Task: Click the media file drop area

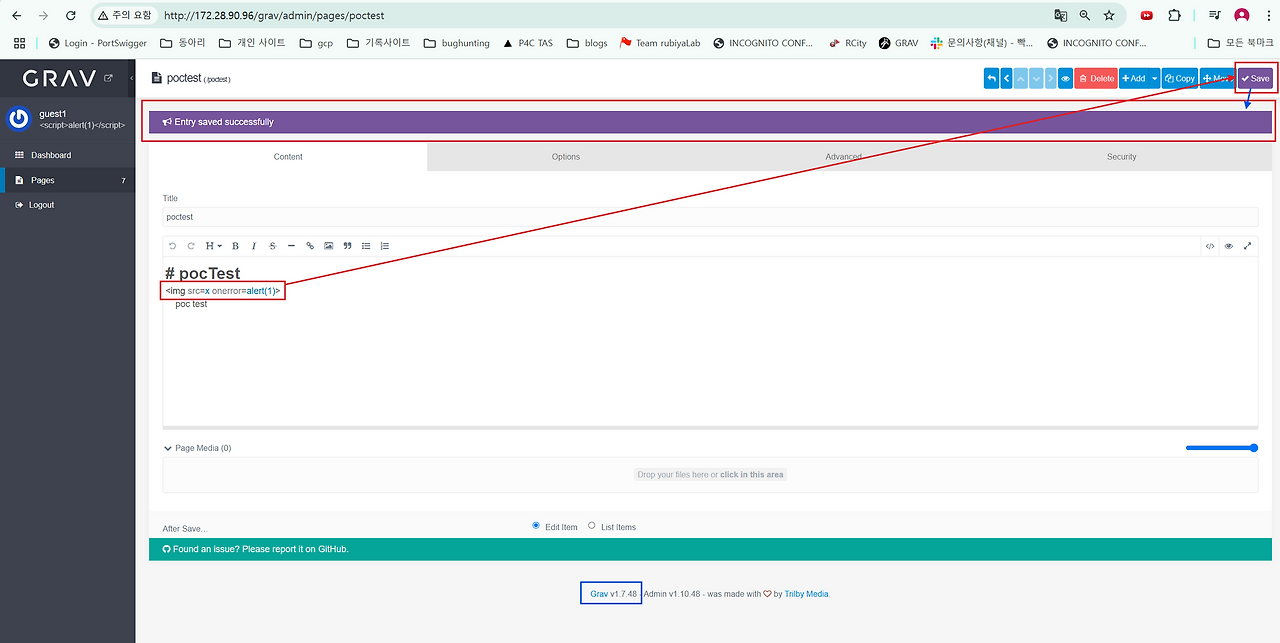Action: [710, 474]
